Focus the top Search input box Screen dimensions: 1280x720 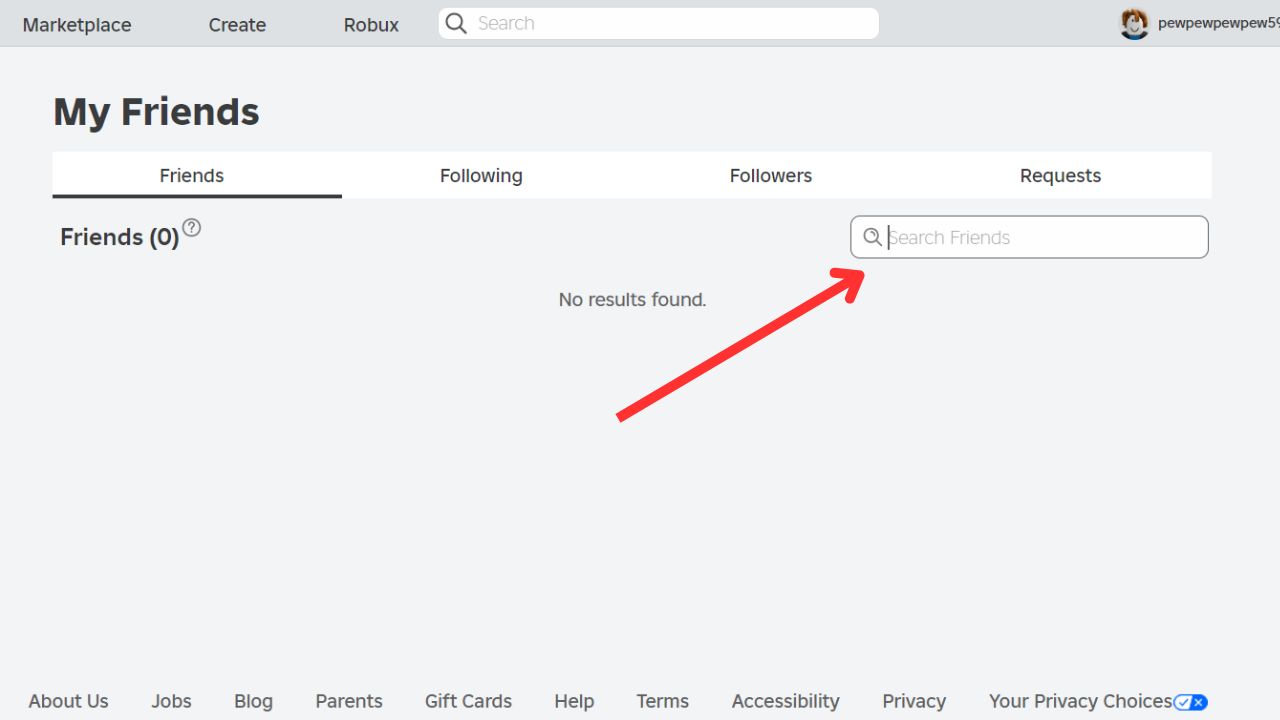click(x=670, y=24)
